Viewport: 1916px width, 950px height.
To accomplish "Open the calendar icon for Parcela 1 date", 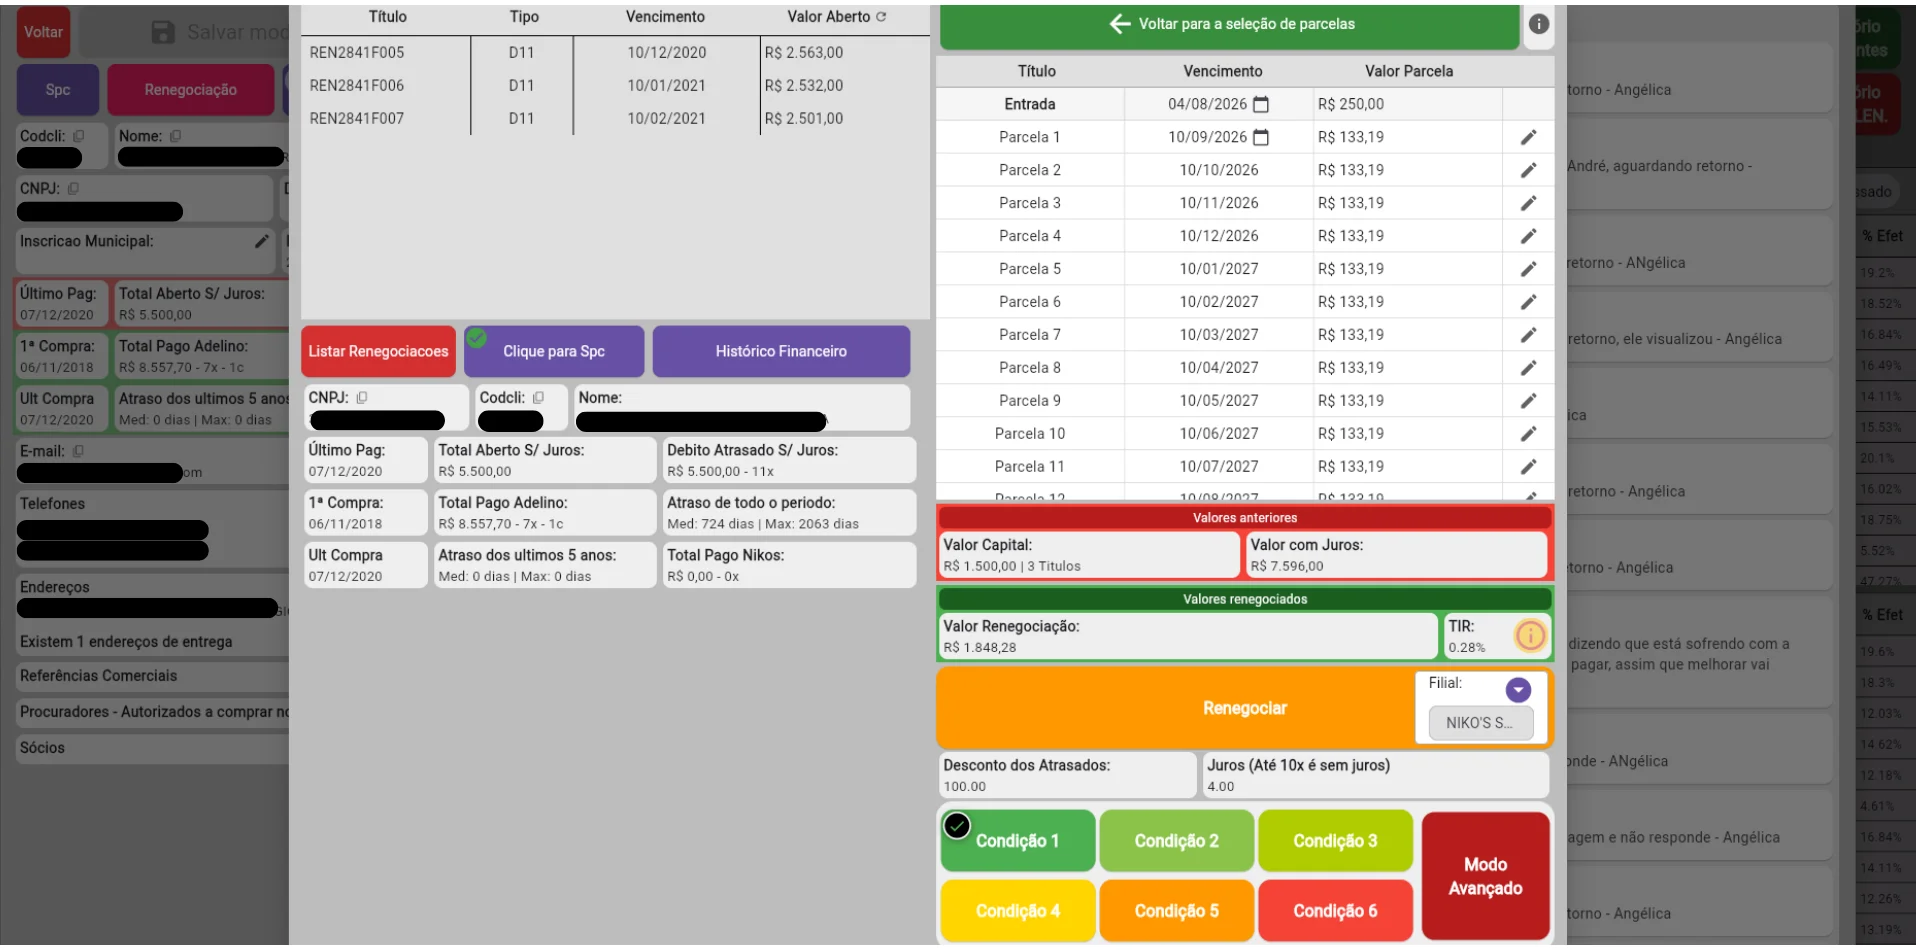I will 1261,137.
